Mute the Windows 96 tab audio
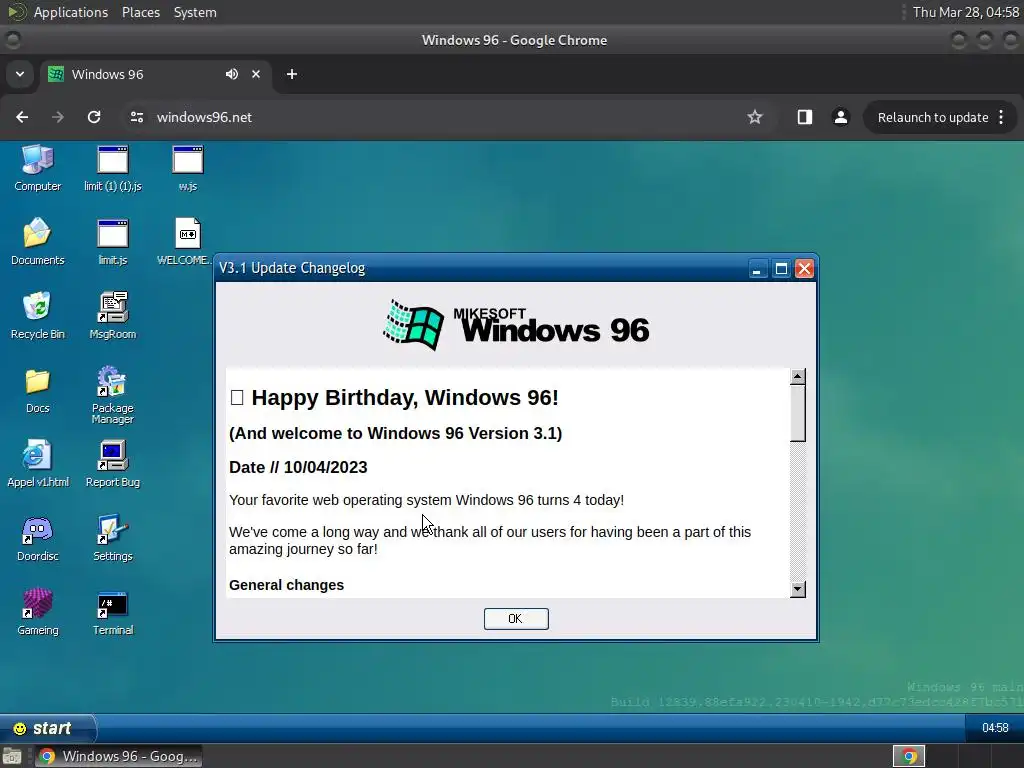This screenshot has height=768, width=1024. (x=232, y=74)
